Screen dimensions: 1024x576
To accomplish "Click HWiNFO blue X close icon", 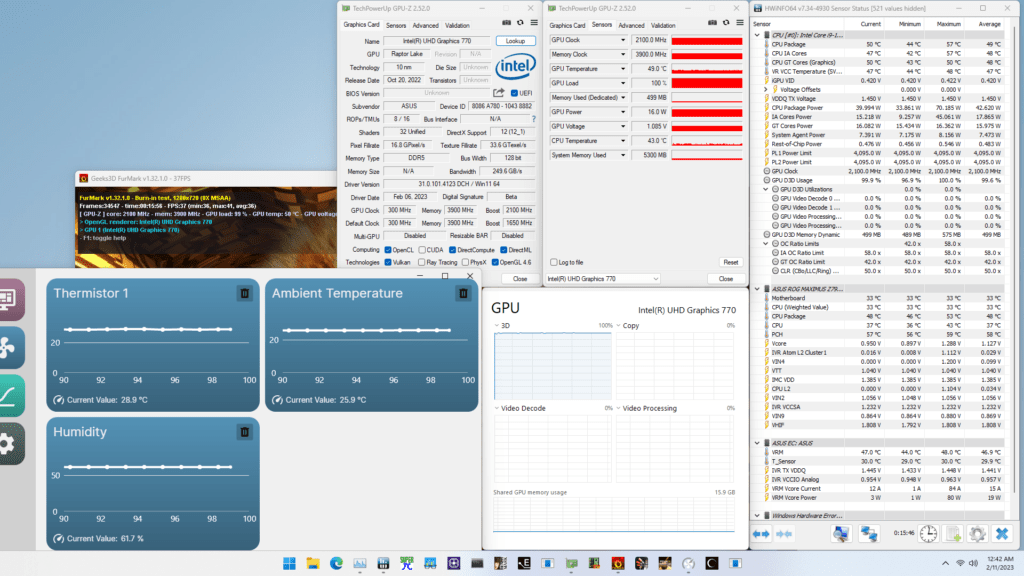I will tap(1002, 534).
